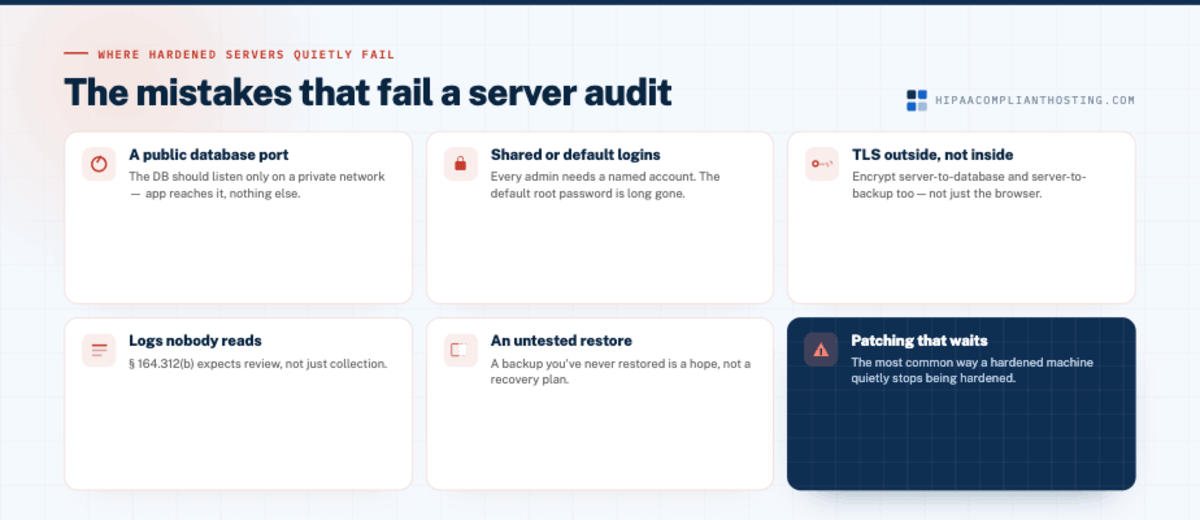Click the 'Where hardened servers quietly fail' tagline
The image size is (1200, 520).
click(246, 55)
